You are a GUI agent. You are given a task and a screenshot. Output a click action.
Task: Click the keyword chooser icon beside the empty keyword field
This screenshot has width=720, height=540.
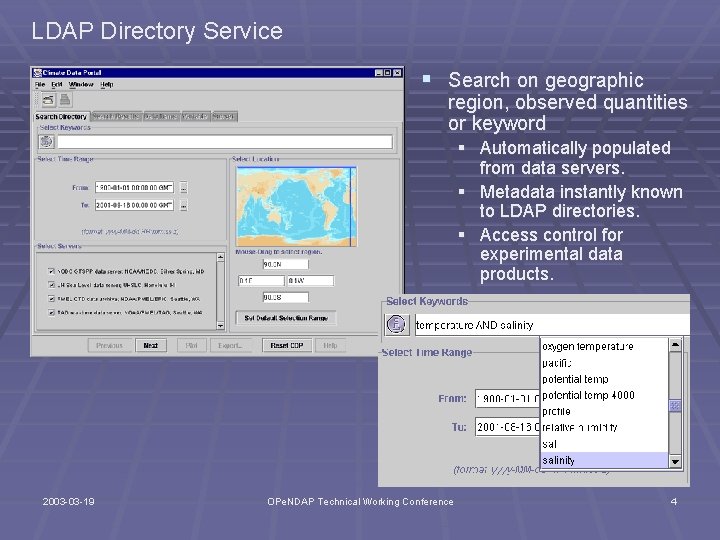coord(46,141)
